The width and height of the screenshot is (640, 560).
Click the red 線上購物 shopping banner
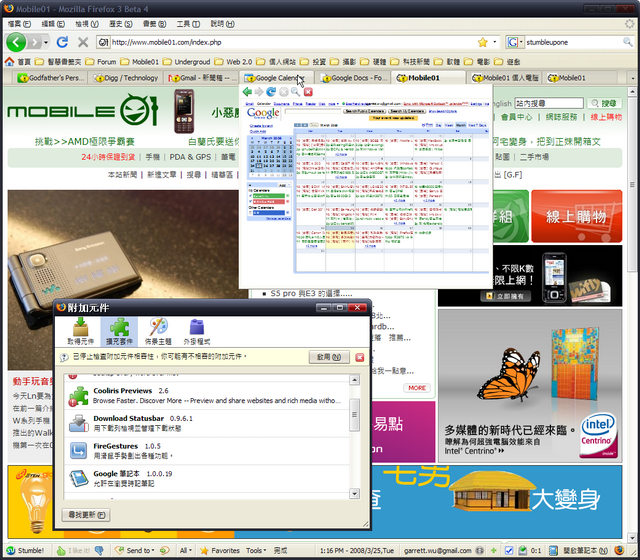(x=576, y=216)
